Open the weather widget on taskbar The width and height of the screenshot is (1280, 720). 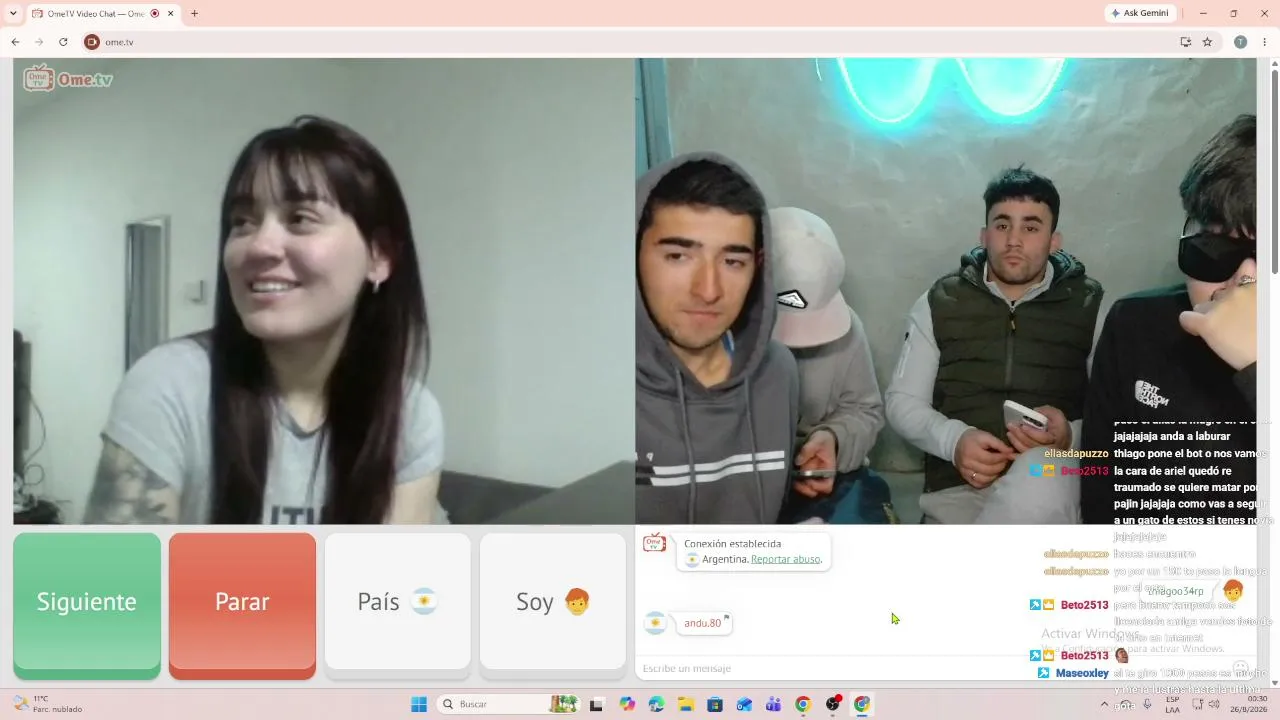tap(48, 704)
